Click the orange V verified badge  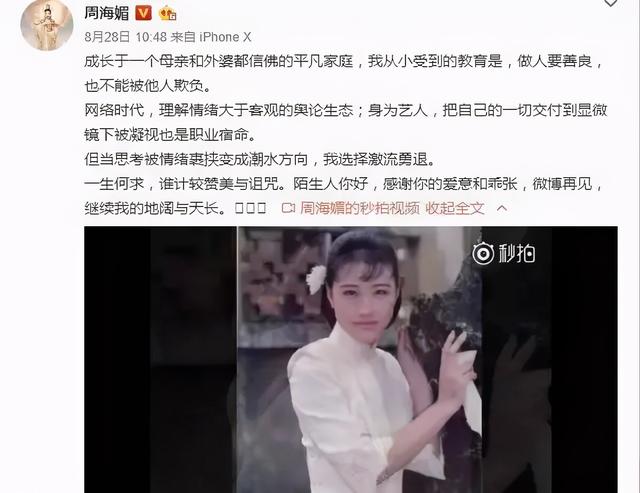pyautogui.click(x=143, y=13)
